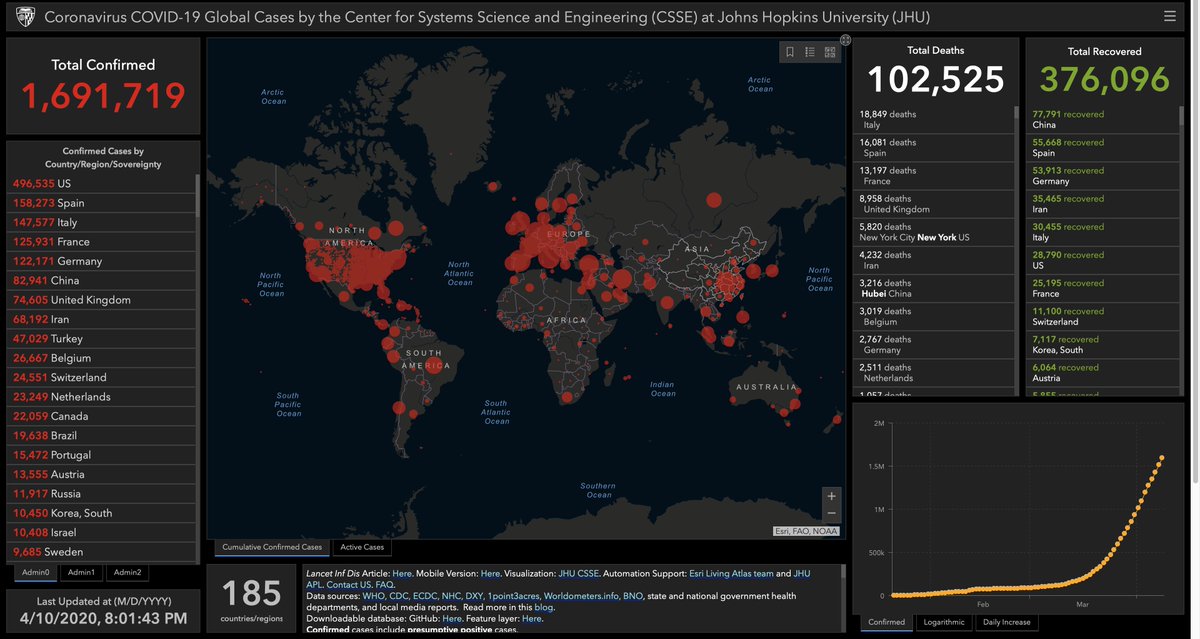Viewport: 1200px width, 639px height.
Task: Show the Daily Increase chart tab
Action: coord(1005,622)
